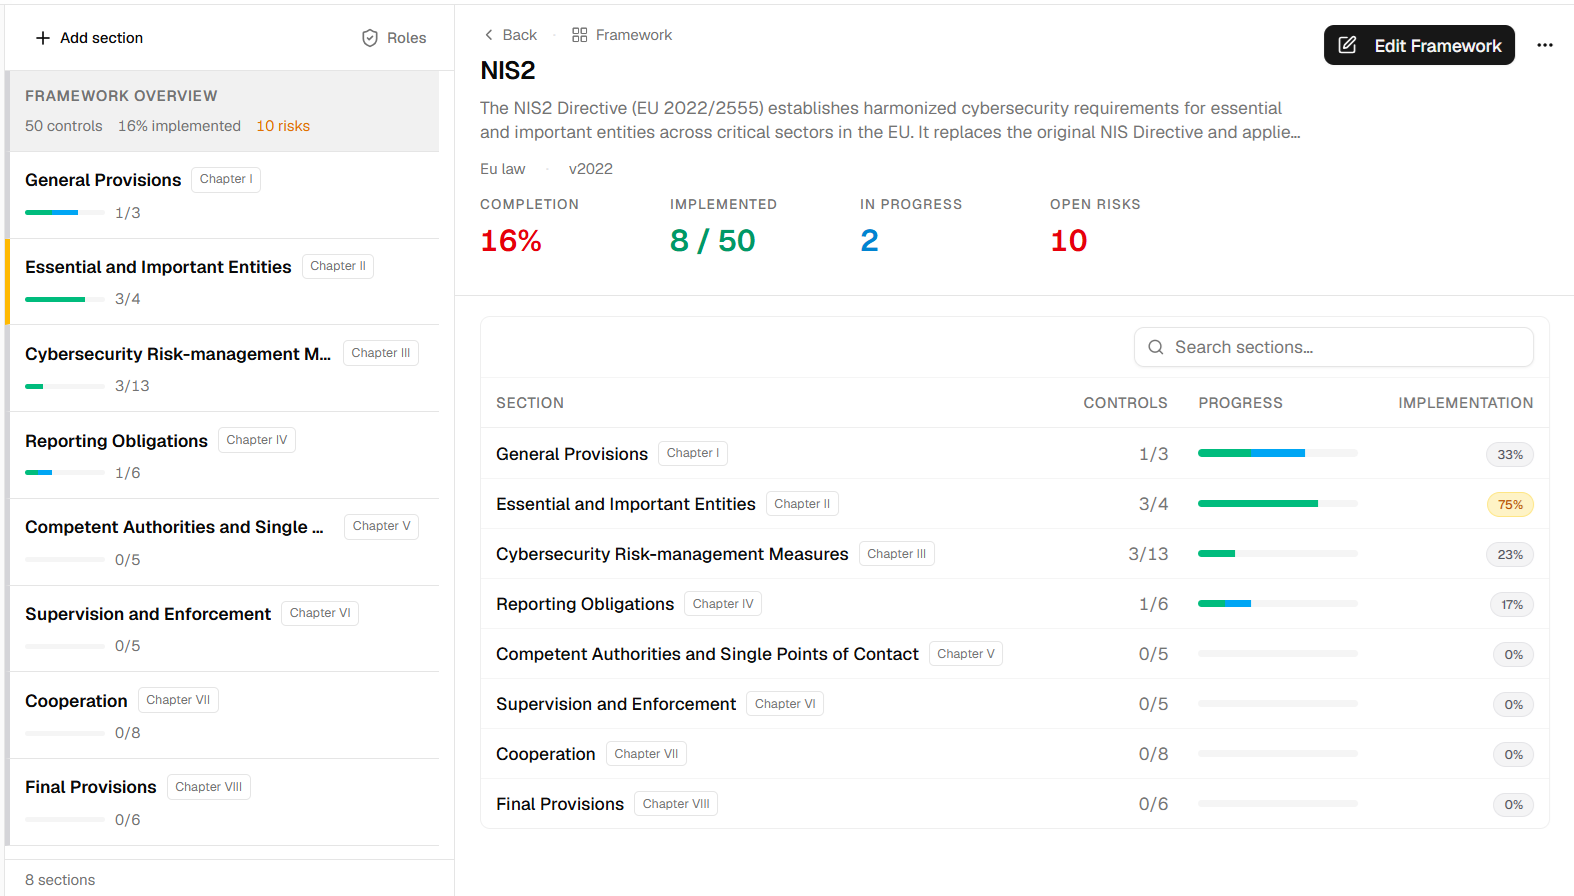Click the NIS2 Directive description text

tap(890, 120)
